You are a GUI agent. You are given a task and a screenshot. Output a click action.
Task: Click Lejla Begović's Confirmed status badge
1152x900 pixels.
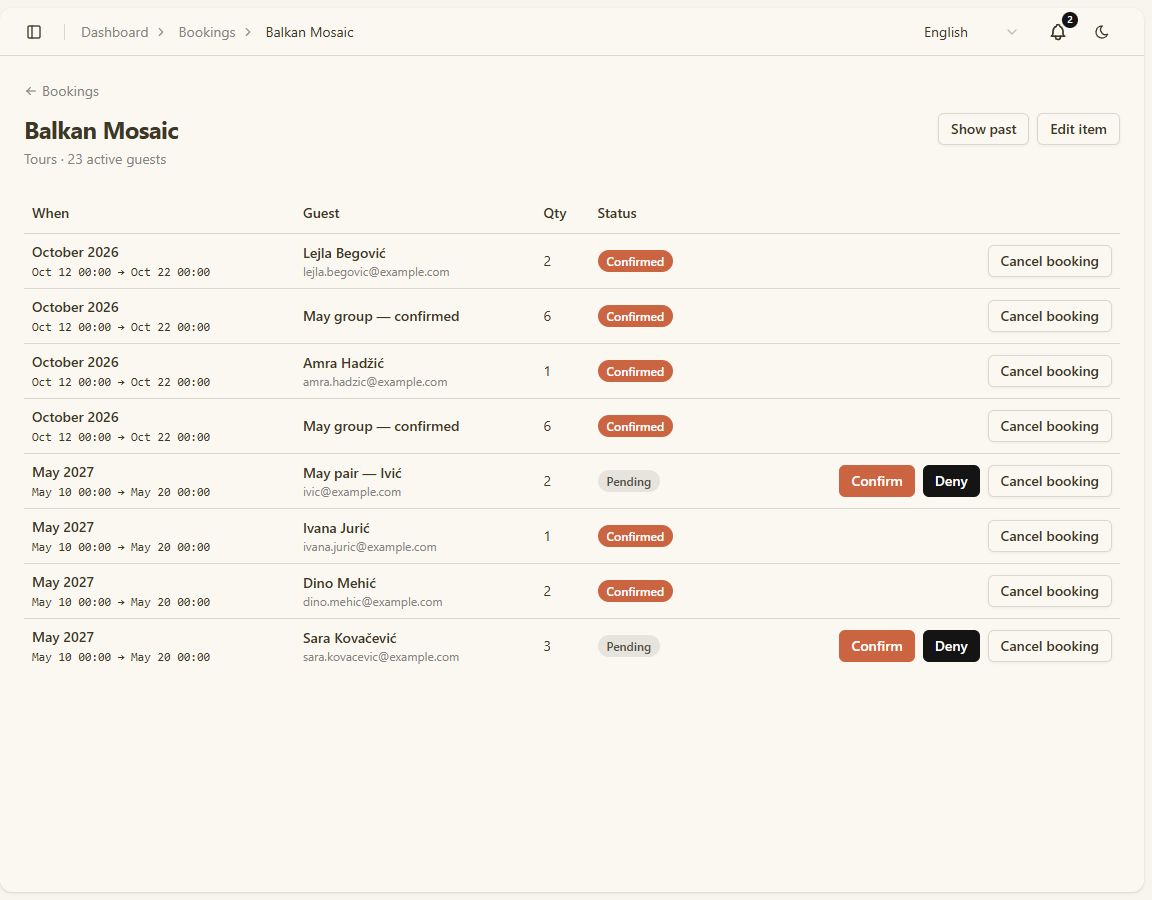[x=635, y=262]
